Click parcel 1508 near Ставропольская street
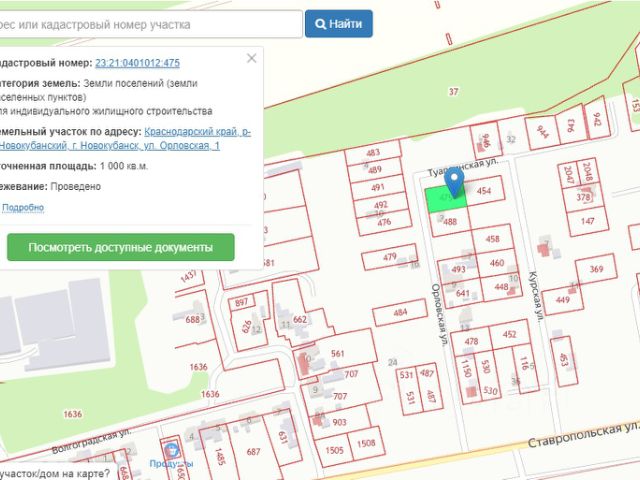 click(x=366, y=444)
